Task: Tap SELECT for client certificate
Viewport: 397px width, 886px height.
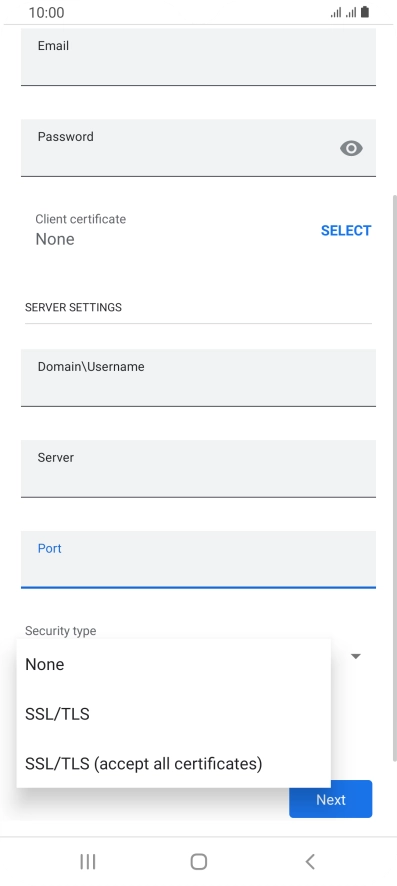Action: [x=346, y=231]
